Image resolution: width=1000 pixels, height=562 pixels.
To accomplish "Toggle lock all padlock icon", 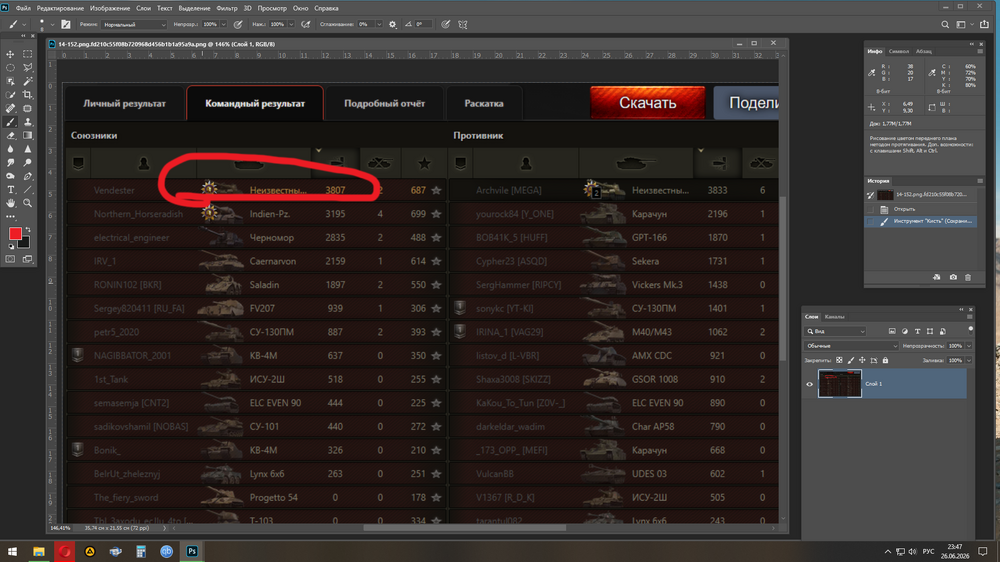I will click(885, 360).
